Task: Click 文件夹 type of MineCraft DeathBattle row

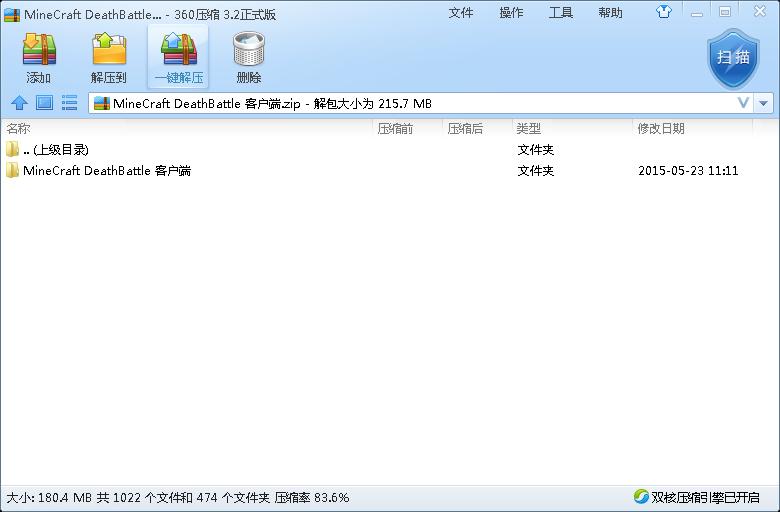Action: pos(536,171)
